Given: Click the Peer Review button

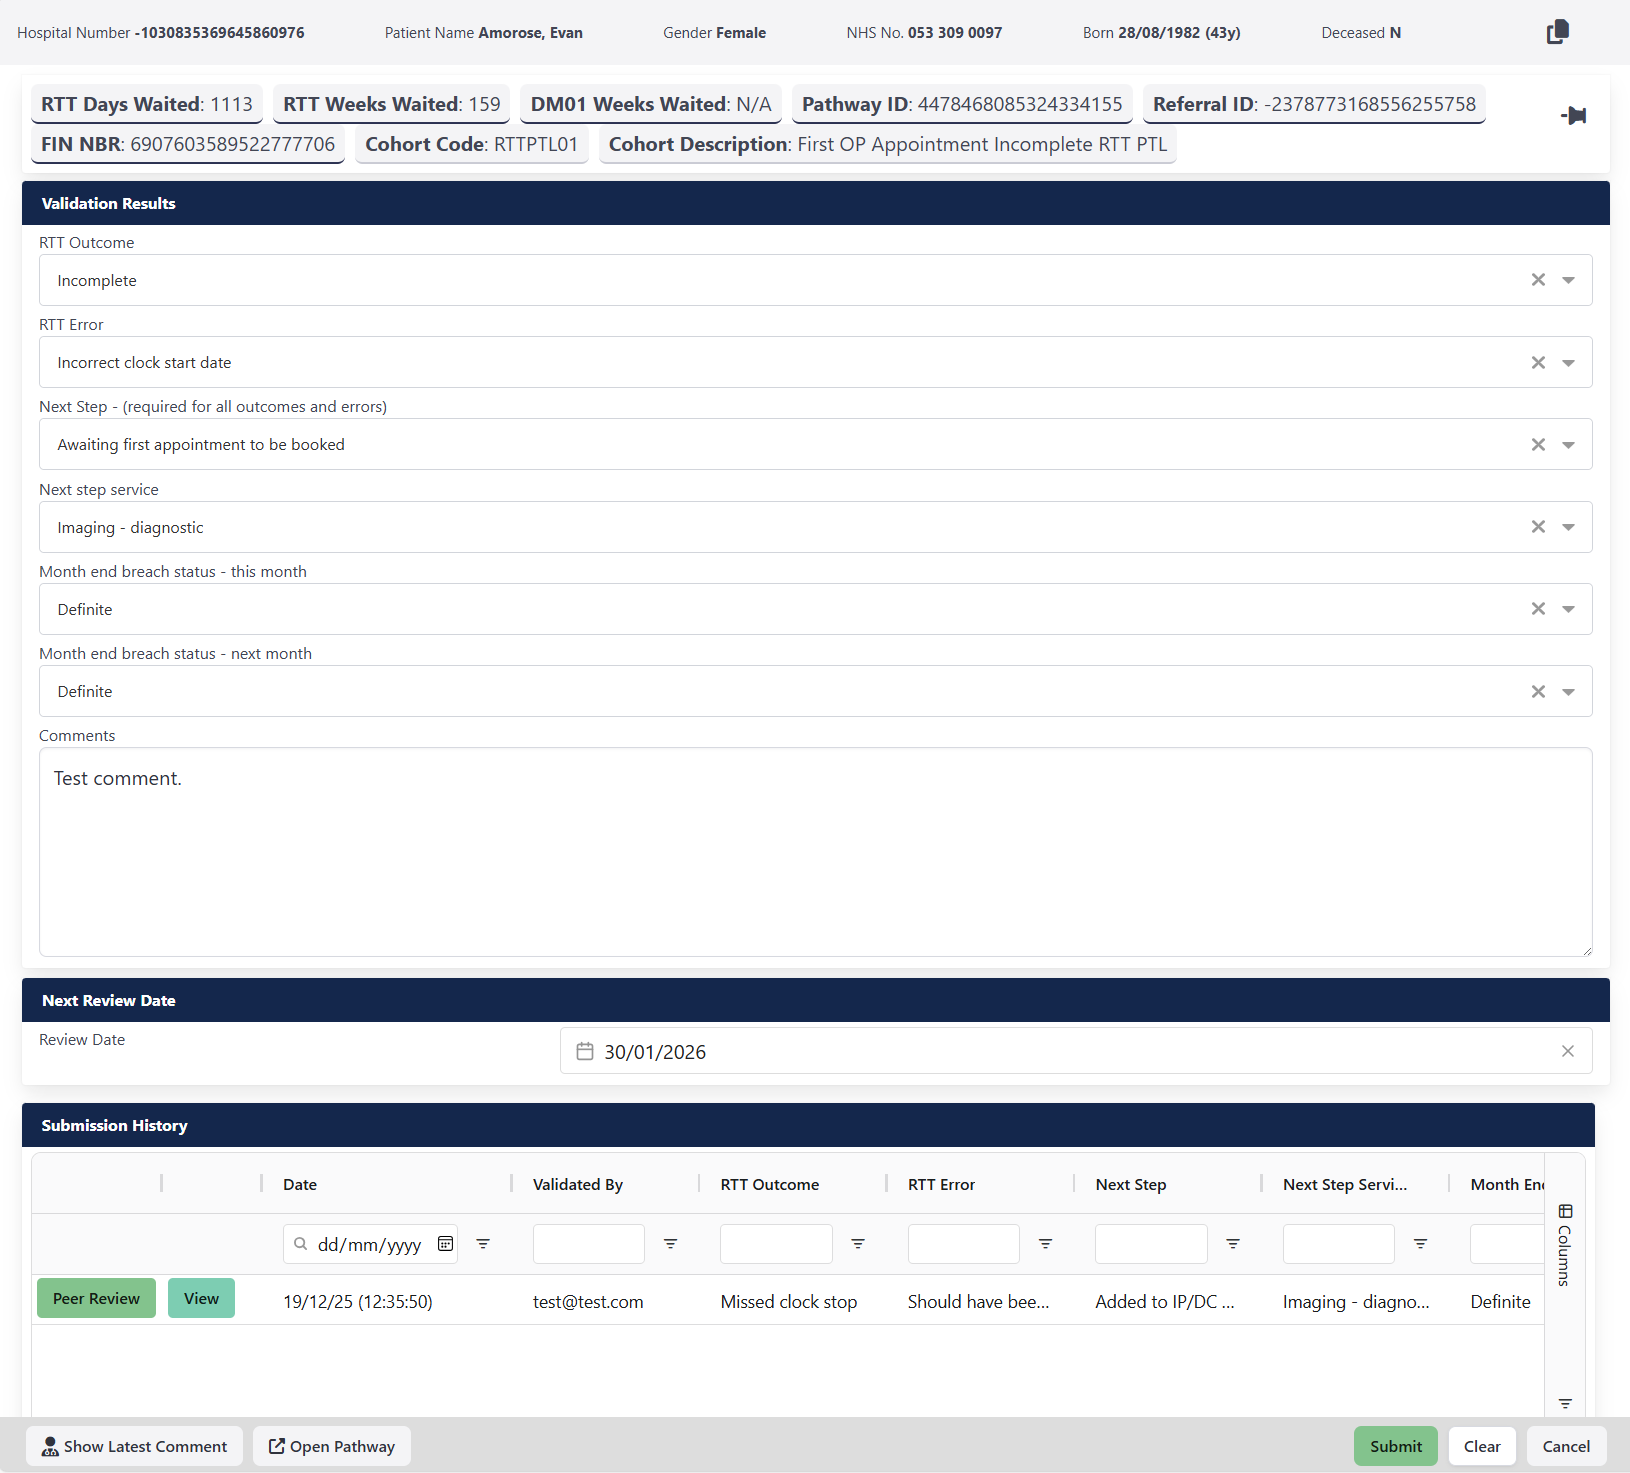Looking at the screenshot, I should (x=96, y=1298).
